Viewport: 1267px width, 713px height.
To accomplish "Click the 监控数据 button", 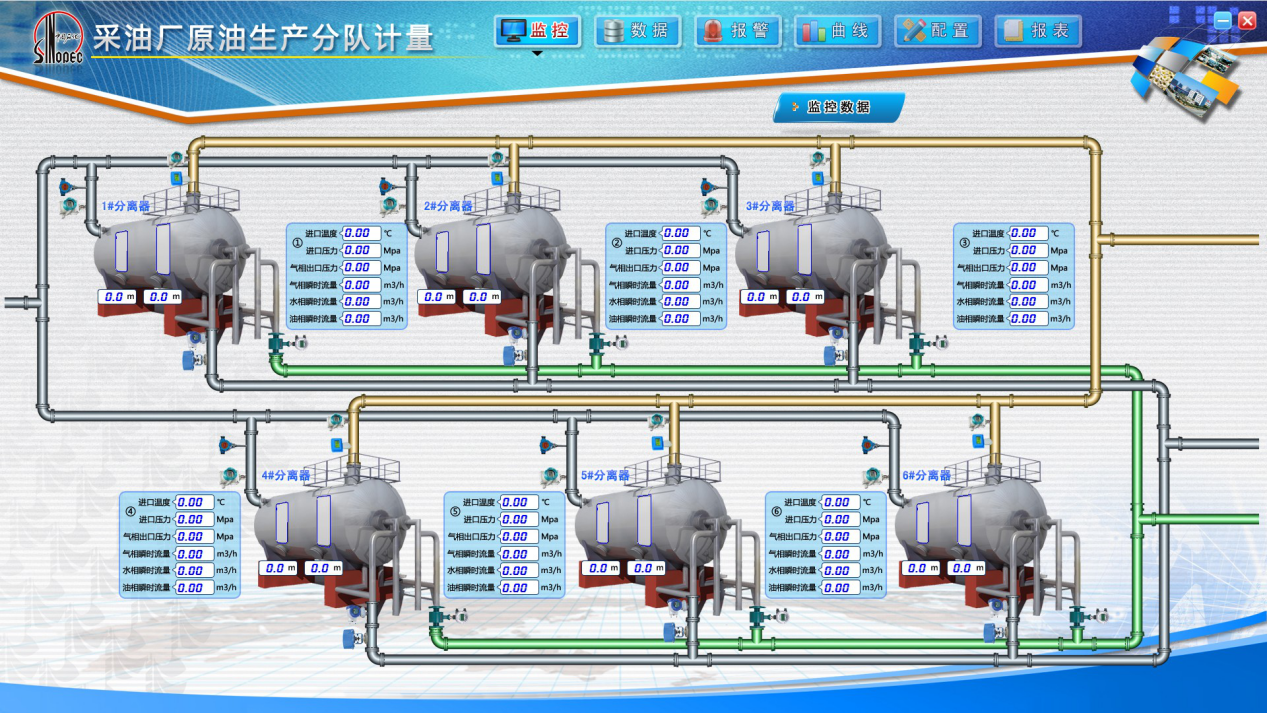I will [x=838, y=107].
